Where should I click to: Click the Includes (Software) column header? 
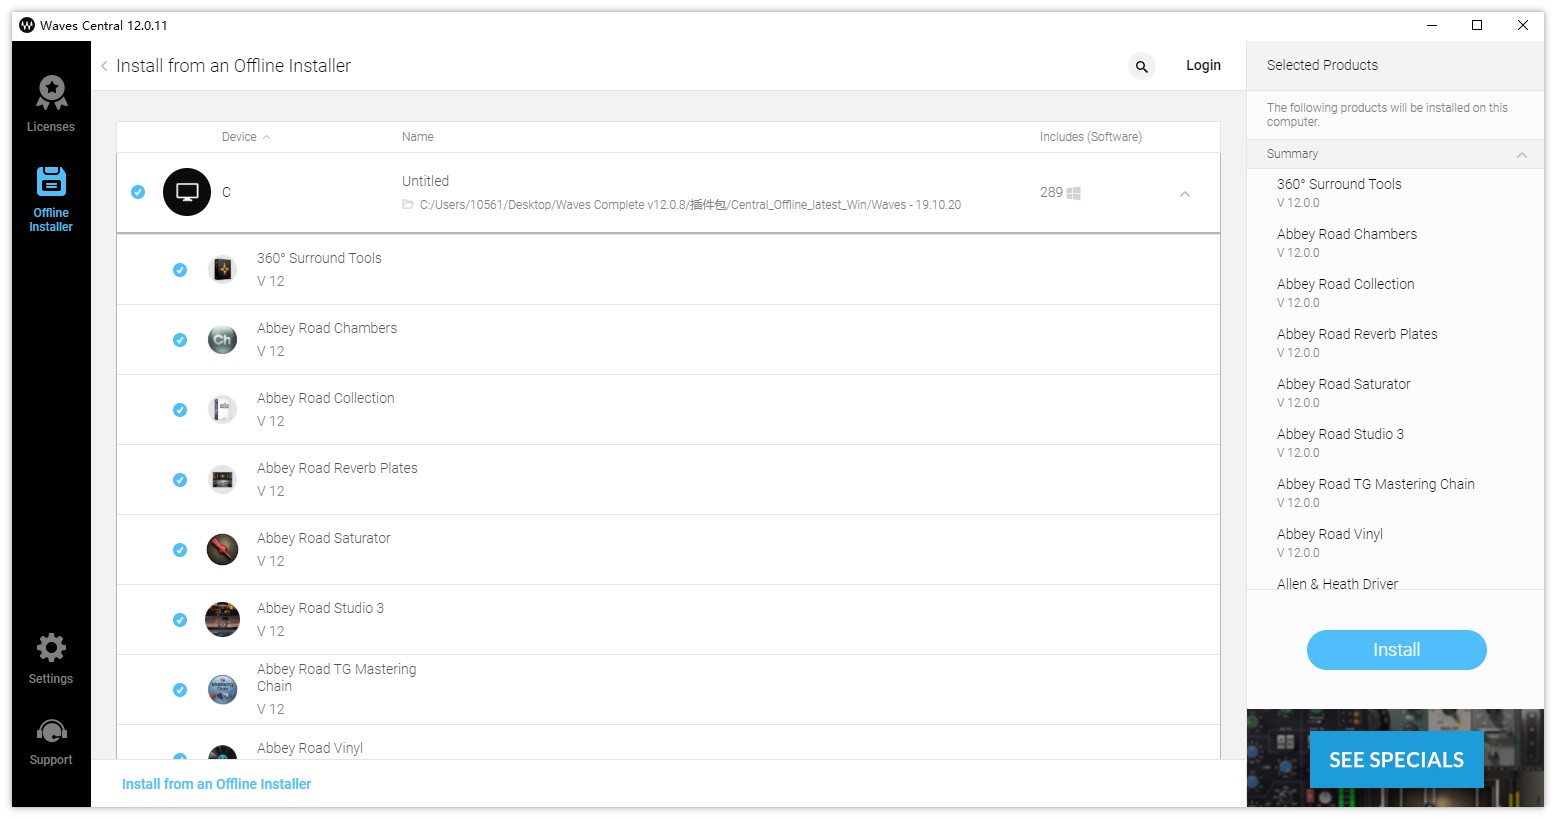point(1091,137)
